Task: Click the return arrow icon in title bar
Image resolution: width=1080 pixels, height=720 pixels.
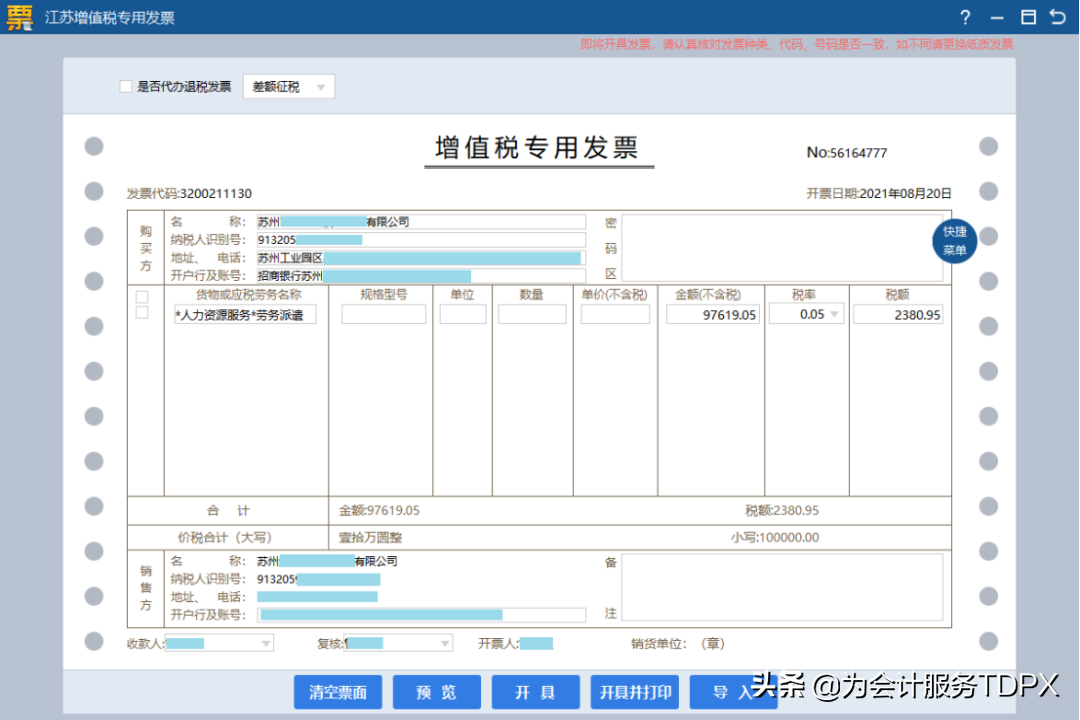Action: (1057, 18)
